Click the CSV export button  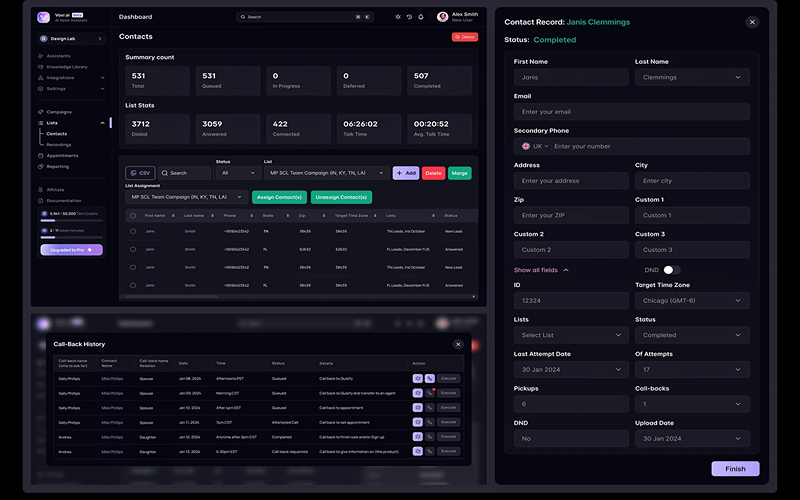(140, 173)
